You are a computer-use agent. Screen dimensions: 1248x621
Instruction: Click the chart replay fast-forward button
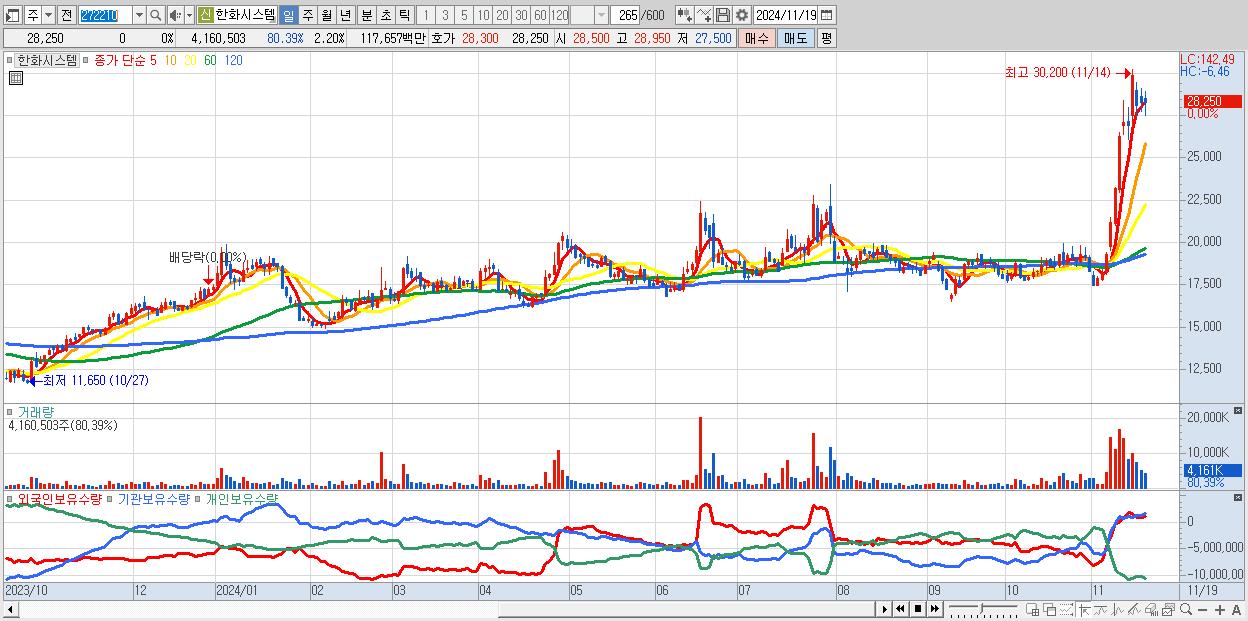point(934,609)
